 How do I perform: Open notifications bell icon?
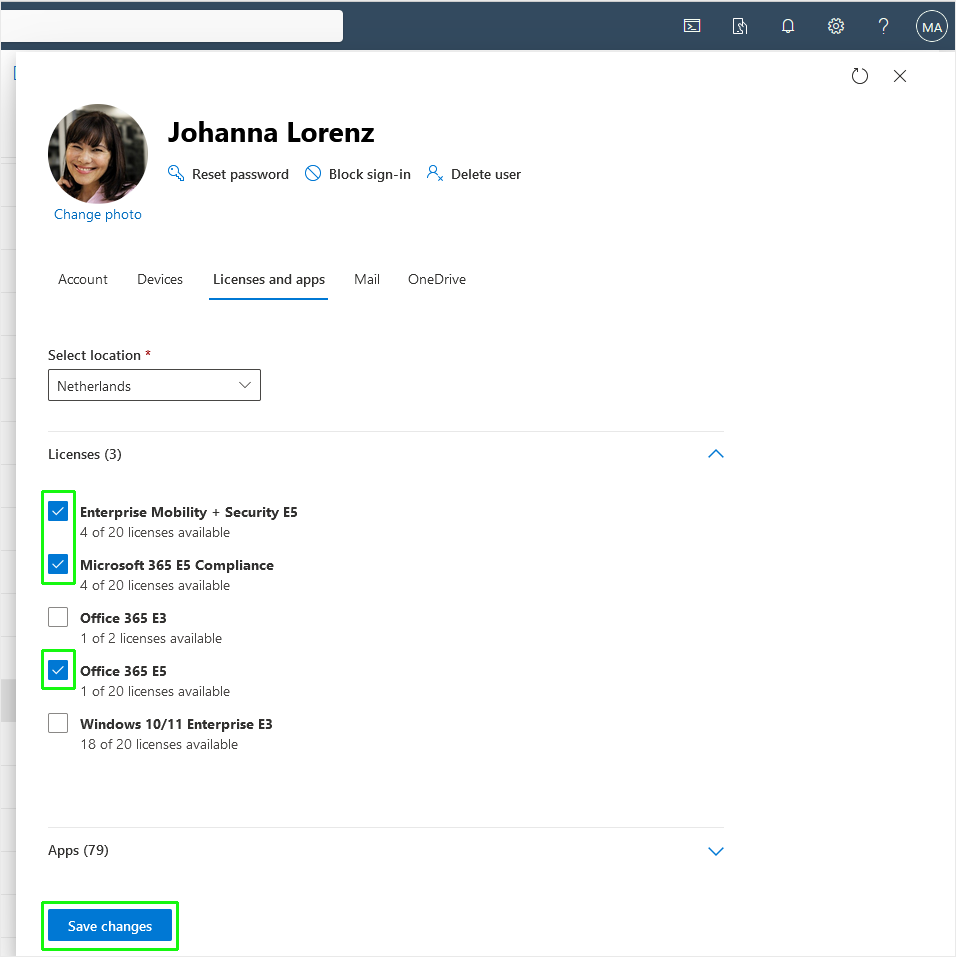(788, 26)
